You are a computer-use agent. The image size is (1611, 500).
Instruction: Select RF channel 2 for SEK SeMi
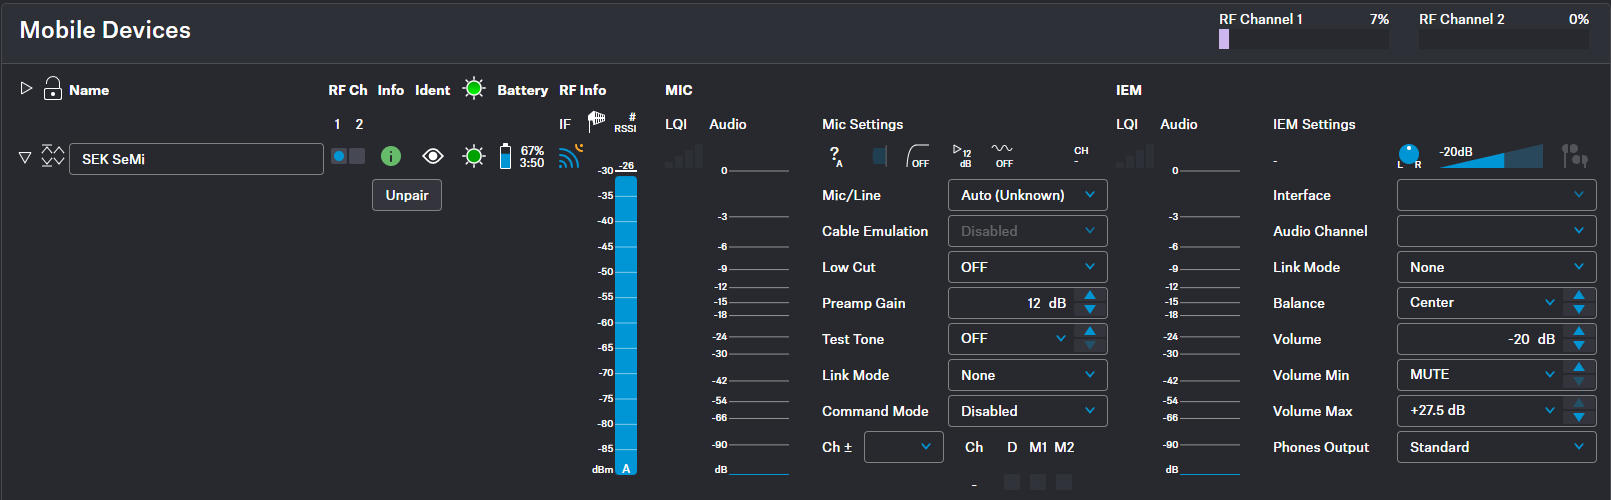(357, 156)
